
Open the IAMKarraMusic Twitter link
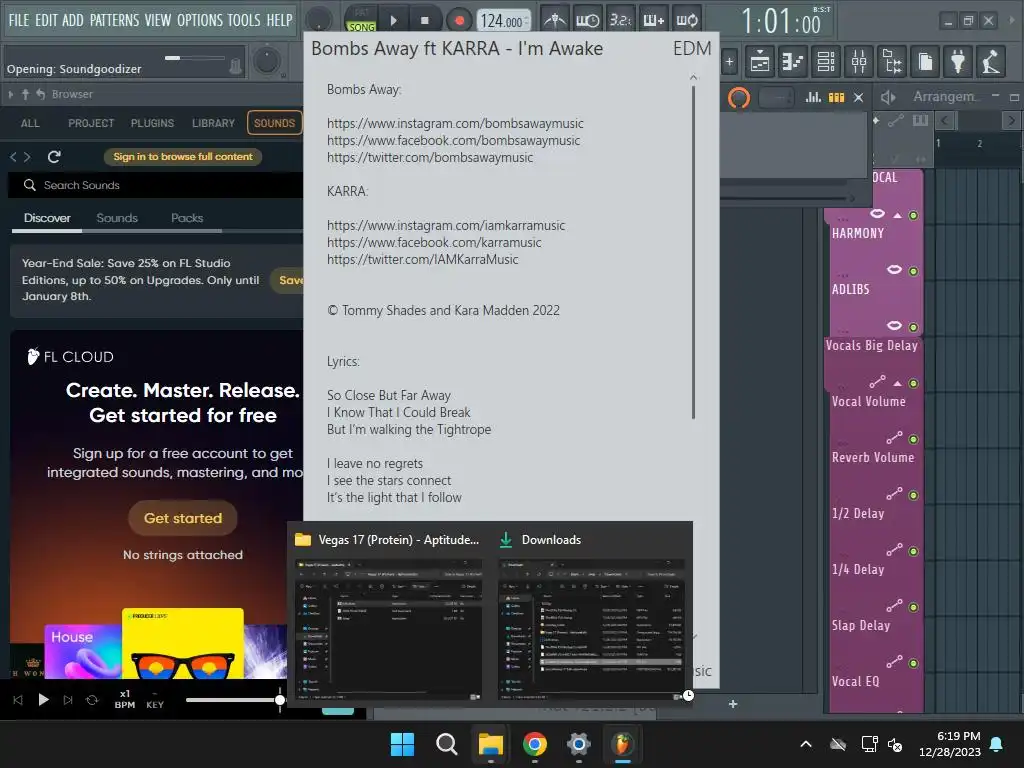(423, 259)
